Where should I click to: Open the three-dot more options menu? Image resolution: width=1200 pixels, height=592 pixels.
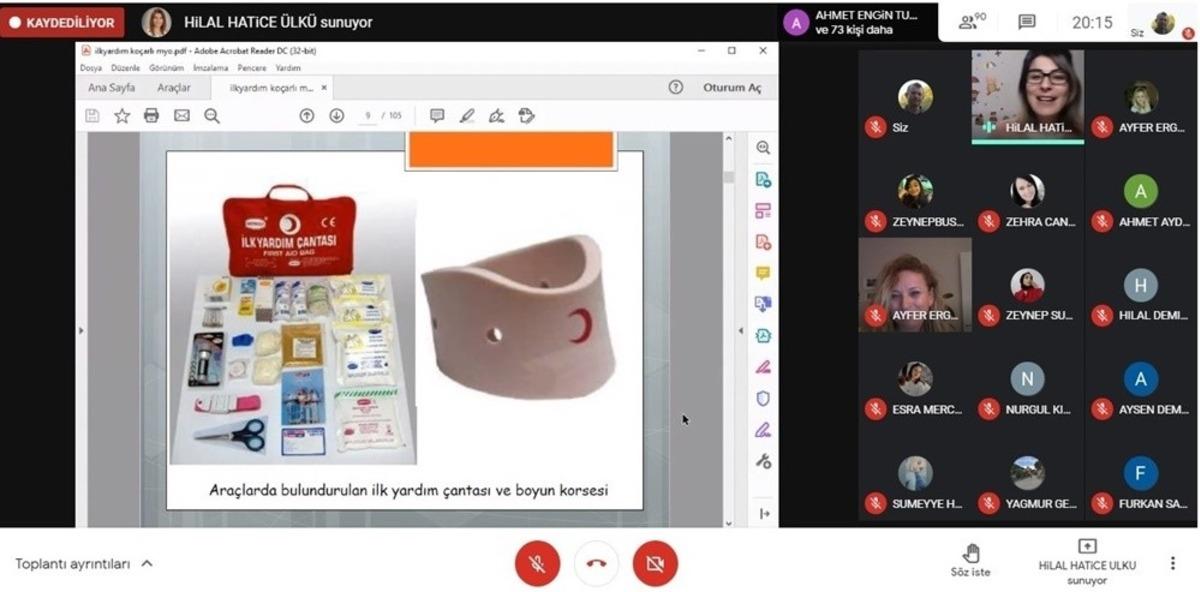point(1173,563)
